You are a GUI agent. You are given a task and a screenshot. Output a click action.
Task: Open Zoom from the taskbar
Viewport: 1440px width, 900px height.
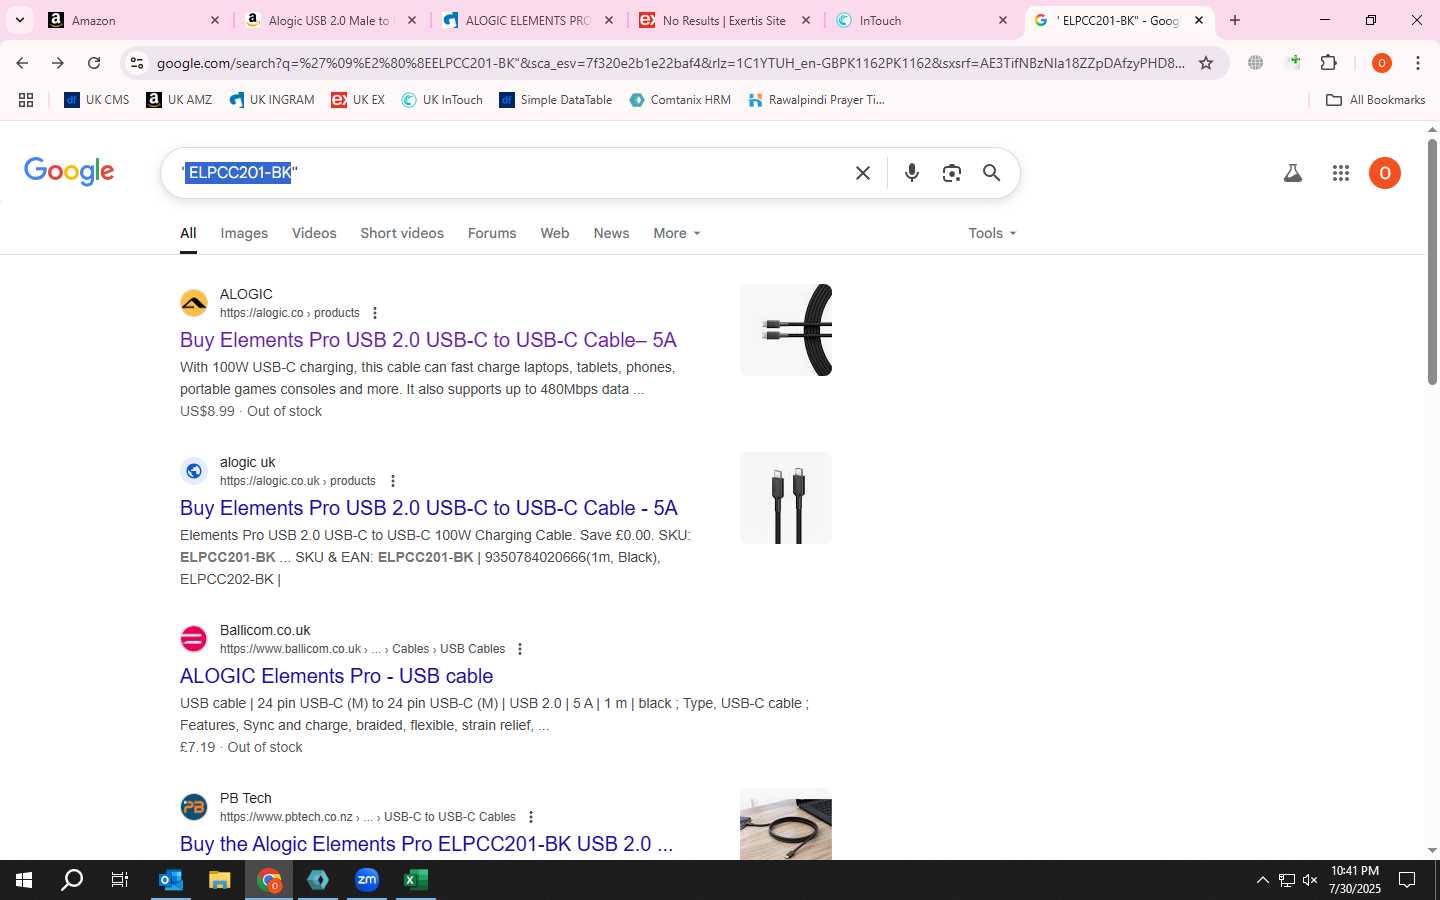(x=367, y=880)
